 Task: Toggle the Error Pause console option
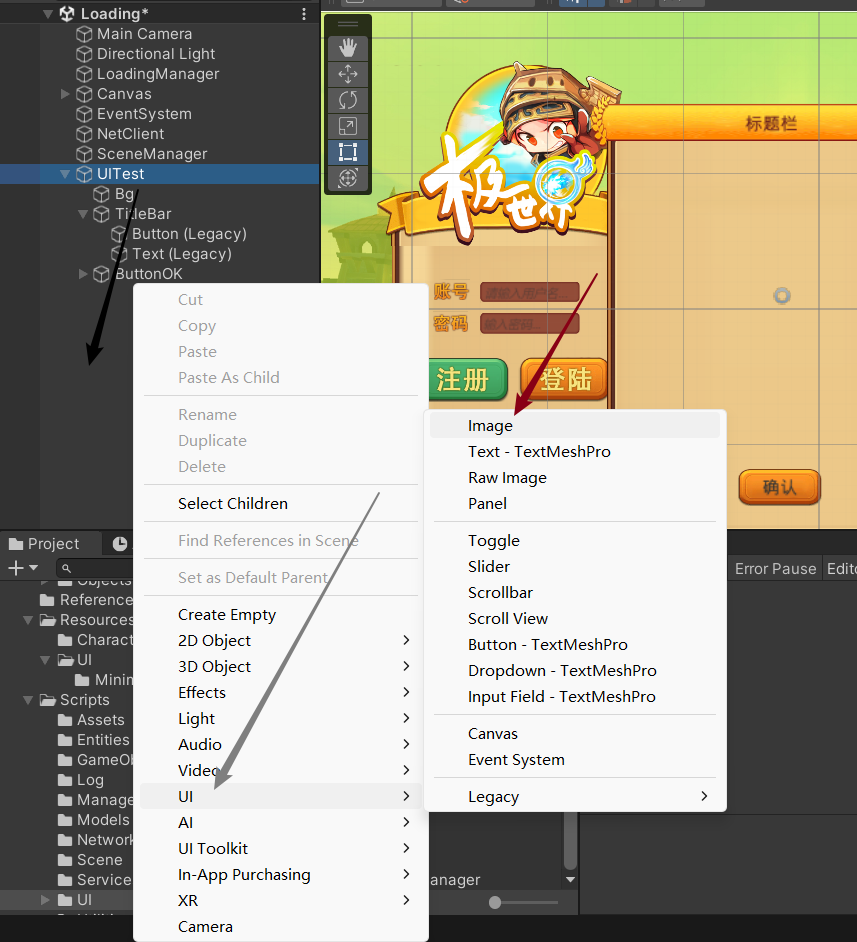coord(775,568)
